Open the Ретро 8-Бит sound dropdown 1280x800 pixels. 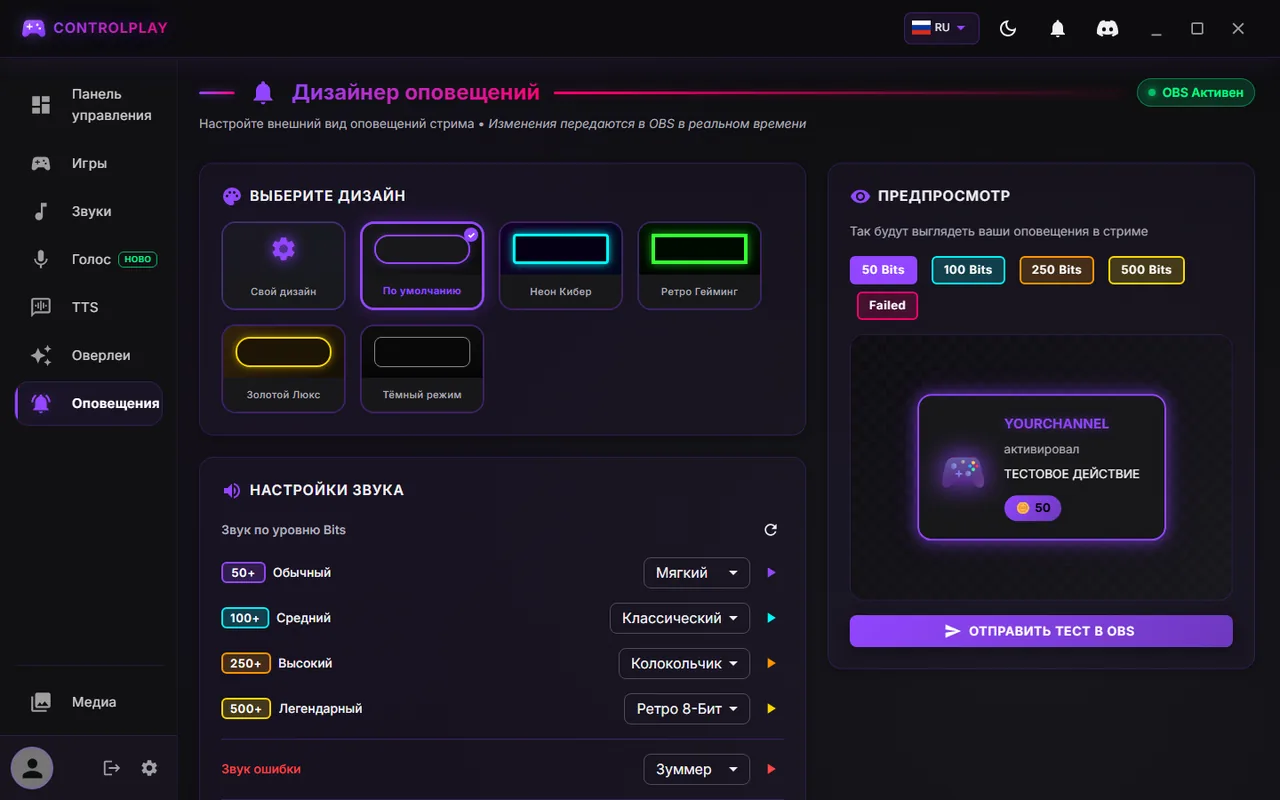pyautogui.click(x=687, y=709)
